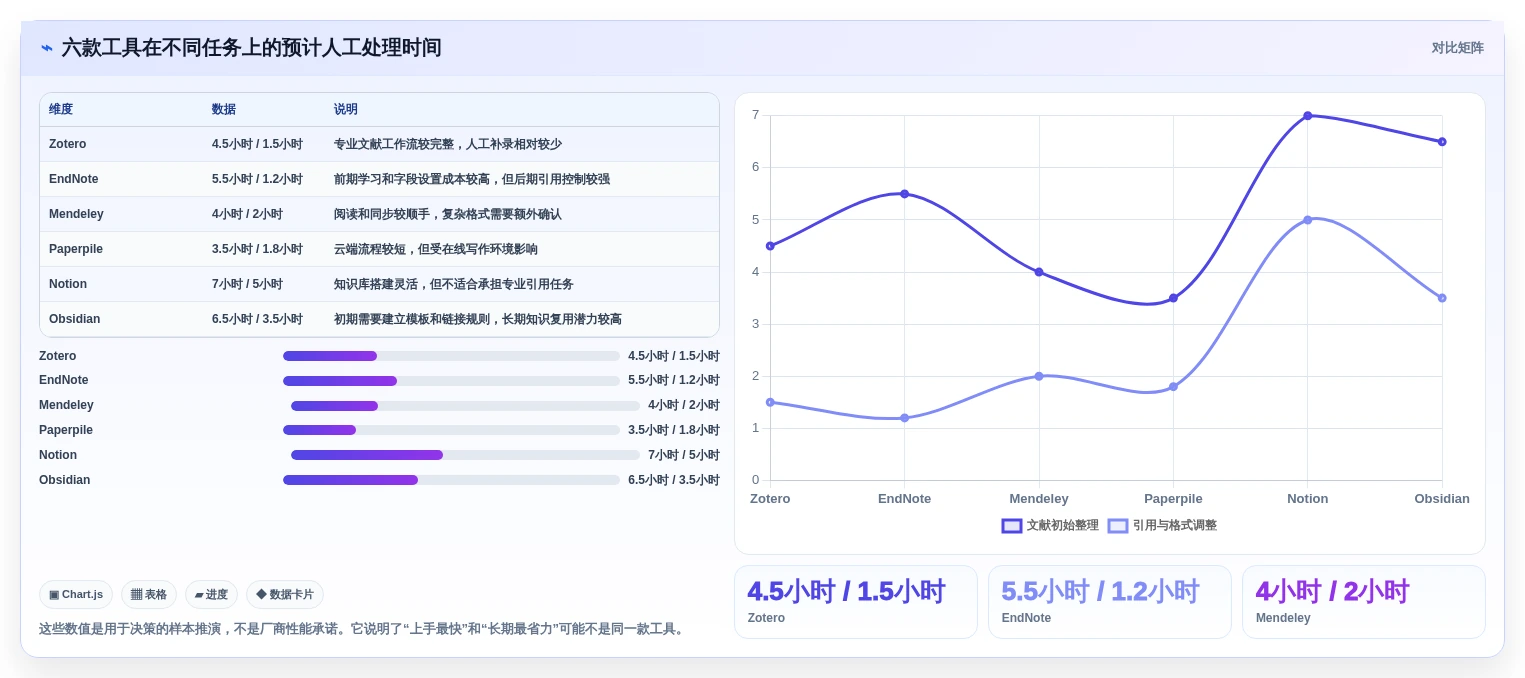Click the footnote about 样本推演
This screenshot has width=1525, height=678.
[363, 629]
